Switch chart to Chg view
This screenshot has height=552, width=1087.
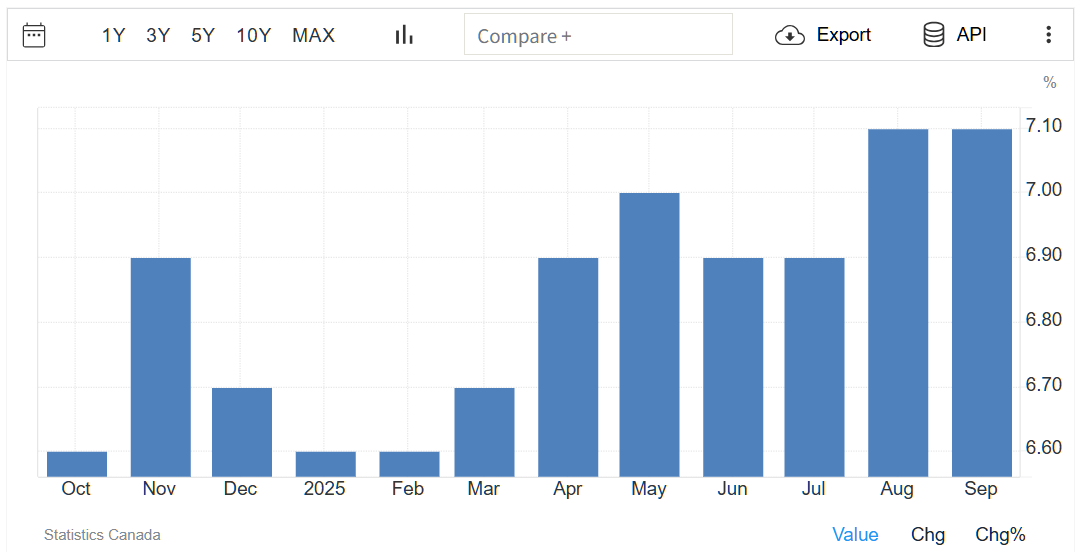click(927, 535)
